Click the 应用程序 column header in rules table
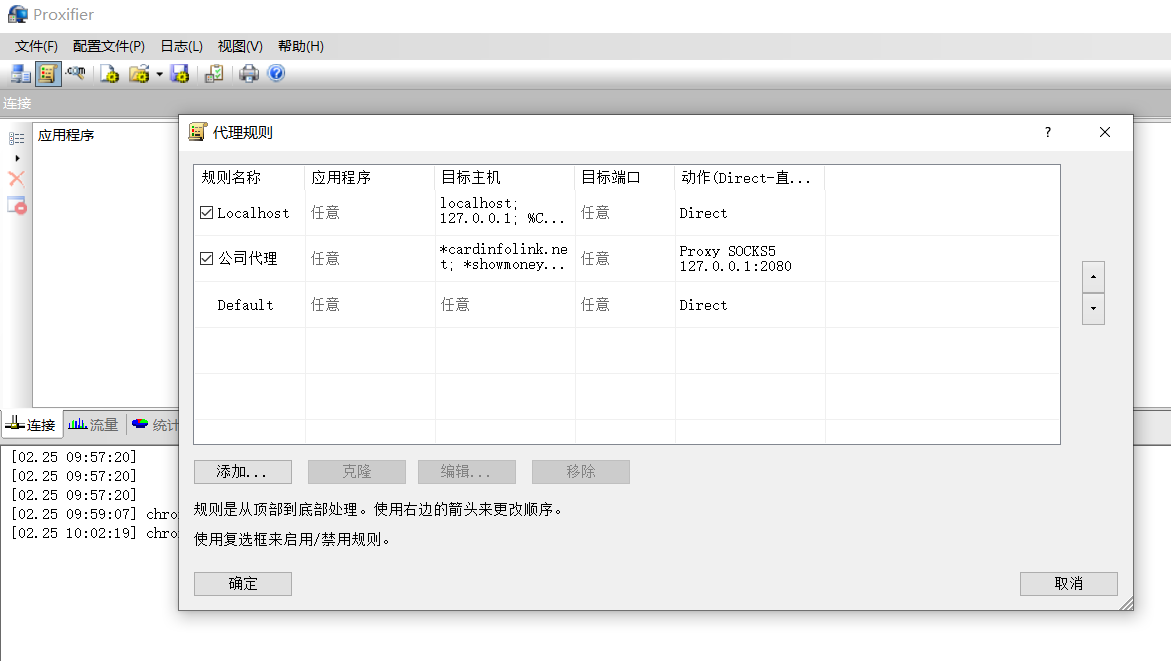 [370, 178]
